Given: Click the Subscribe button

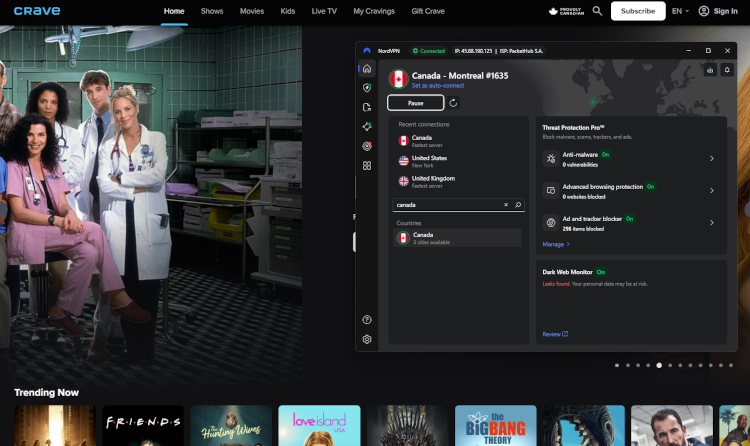Looking at the screenshot, I should pyautogui.click(x=638, y=11).
